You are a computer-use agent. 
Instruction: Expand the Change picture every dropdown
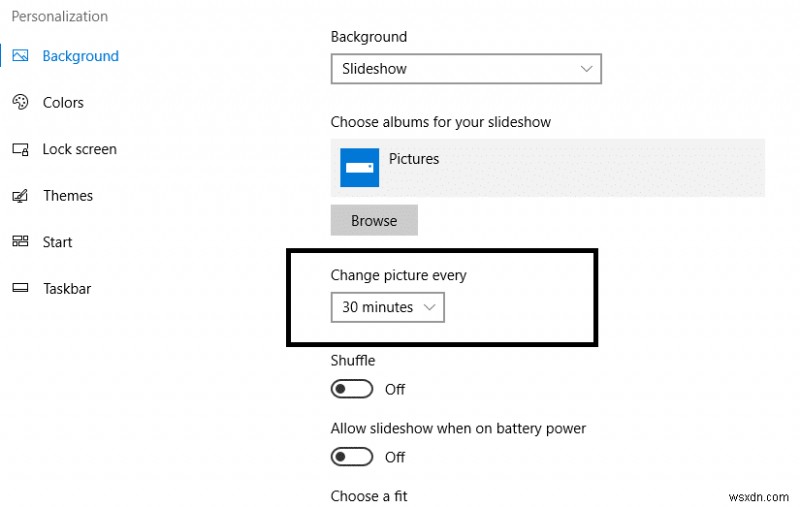387,307
